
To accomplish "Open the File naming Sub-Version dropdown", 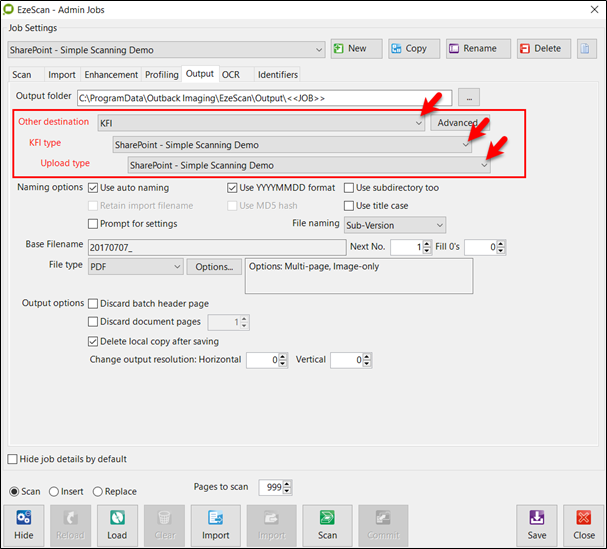I will pyautogui.click(x=440, y=226).
